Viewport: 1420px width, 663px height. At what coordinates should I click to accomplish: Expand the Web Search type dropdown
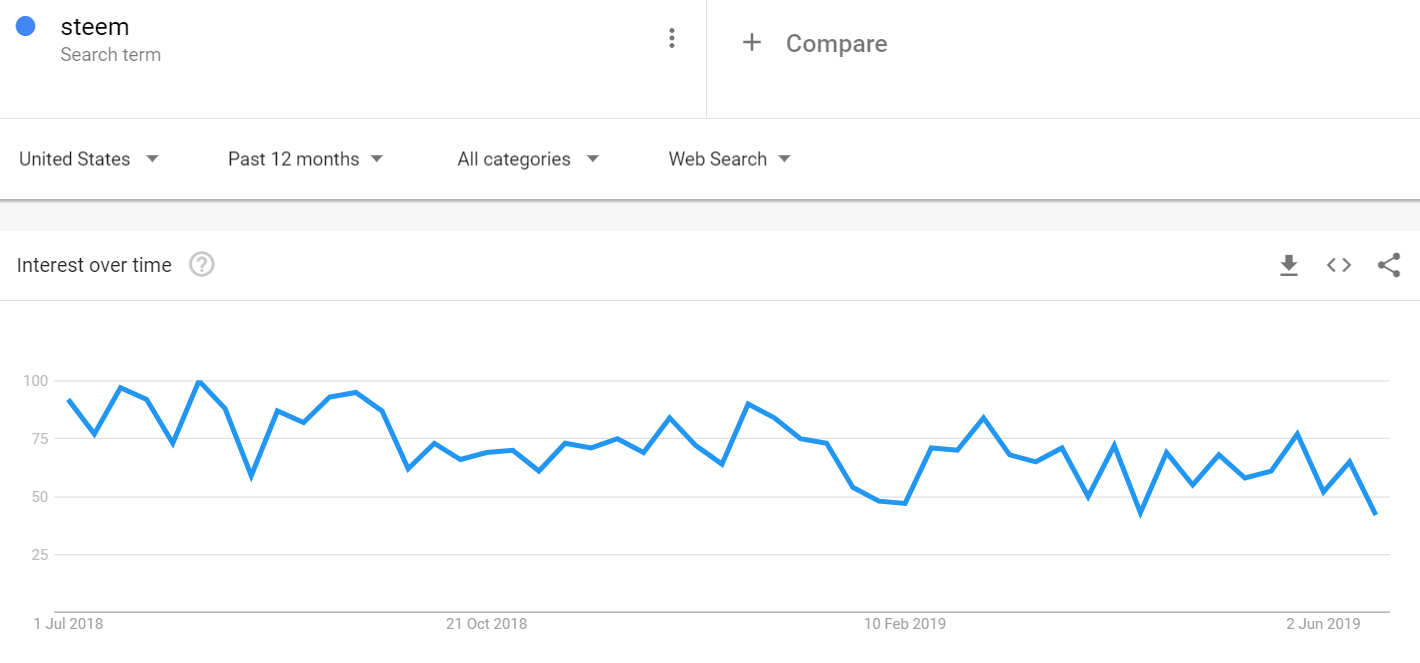pos(730,159)
